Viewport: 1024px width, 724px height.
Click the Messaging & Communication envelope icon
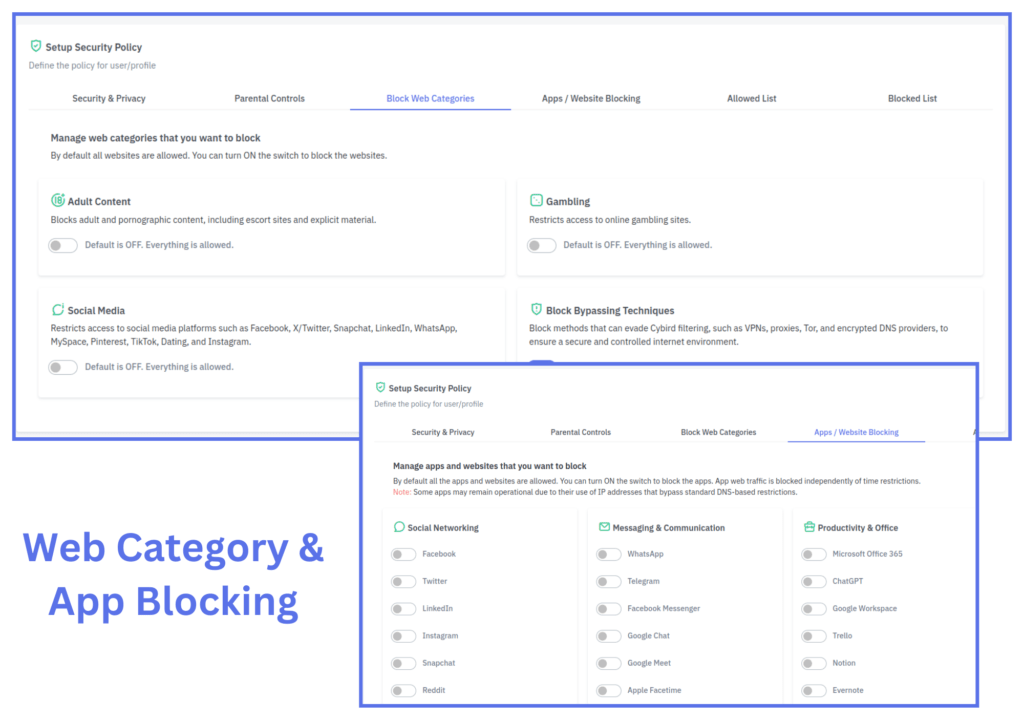click(604, 527)
